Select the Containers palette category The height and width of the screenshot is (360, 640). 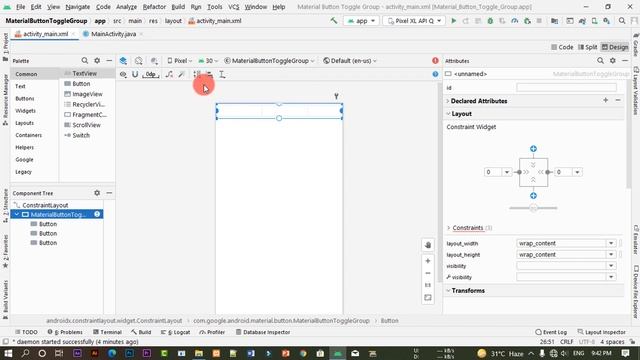[x=29, y=135]
